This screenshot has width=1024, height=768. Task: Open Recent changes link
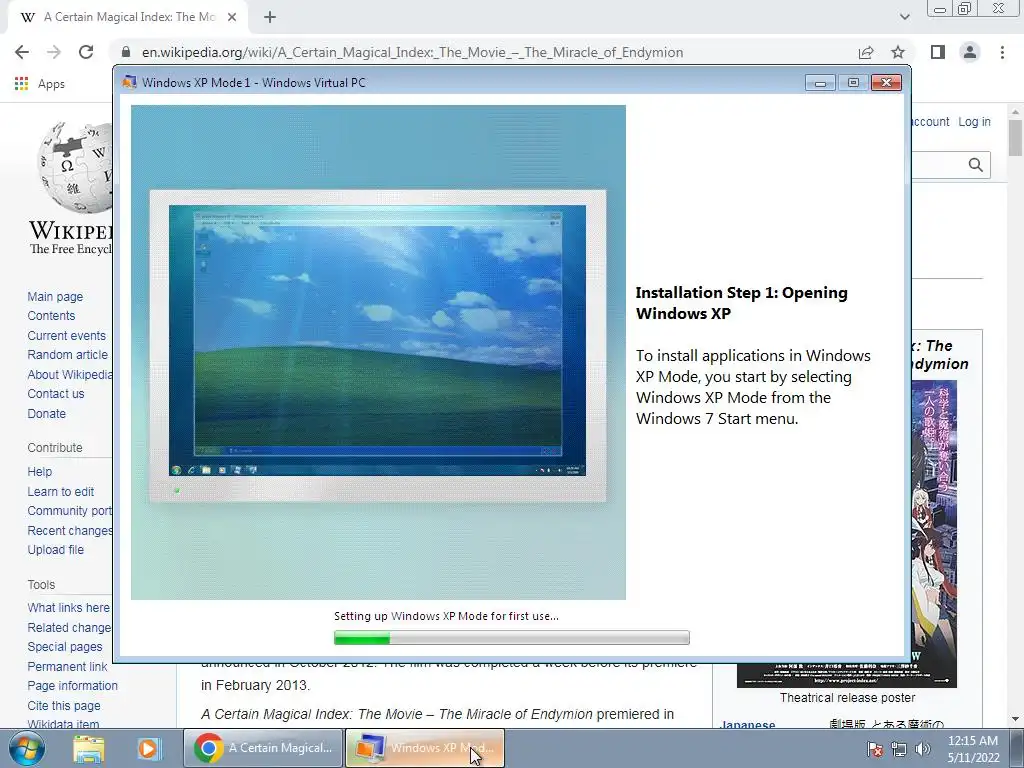click(70, 530)
